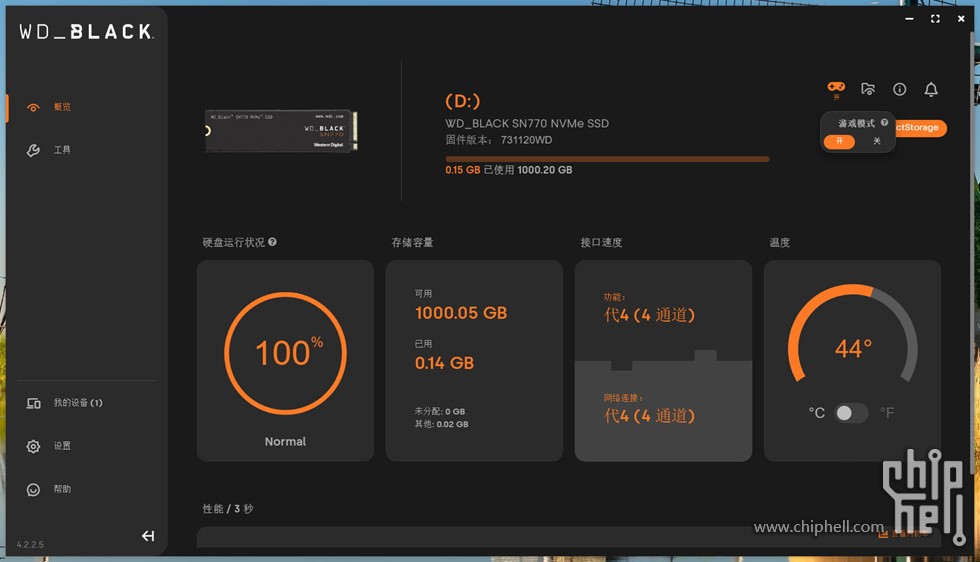Click the 4.2.2.5 version number

tap(30, 544)
